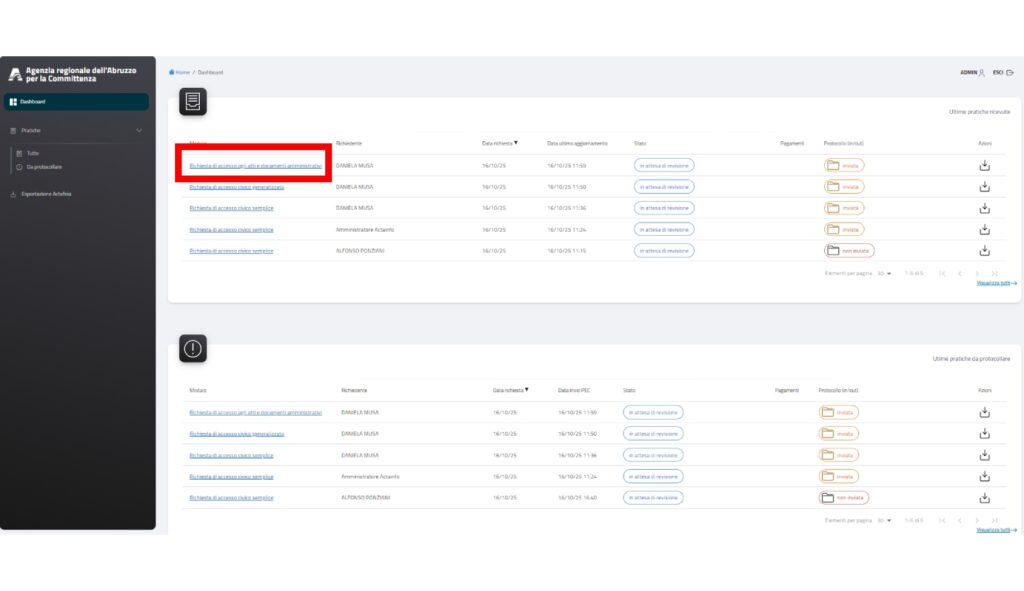Click 'inviata' protocol badge in first bottom row
This screenshot has width=1024, height=591.
click(839, 412)
